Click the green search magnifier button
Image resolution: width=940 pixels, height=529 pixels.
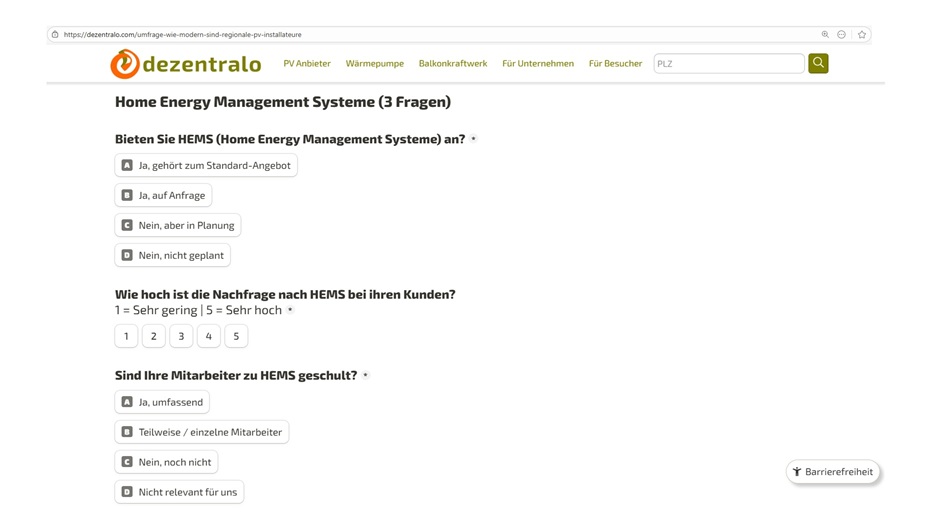tap(818, 63)
